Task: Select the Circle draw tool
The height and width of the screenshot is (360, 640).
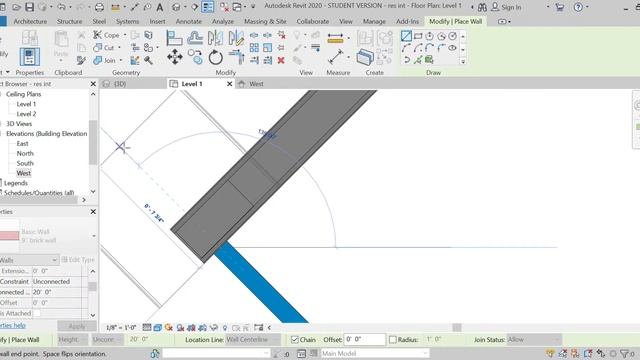Action: click(453, 36)
